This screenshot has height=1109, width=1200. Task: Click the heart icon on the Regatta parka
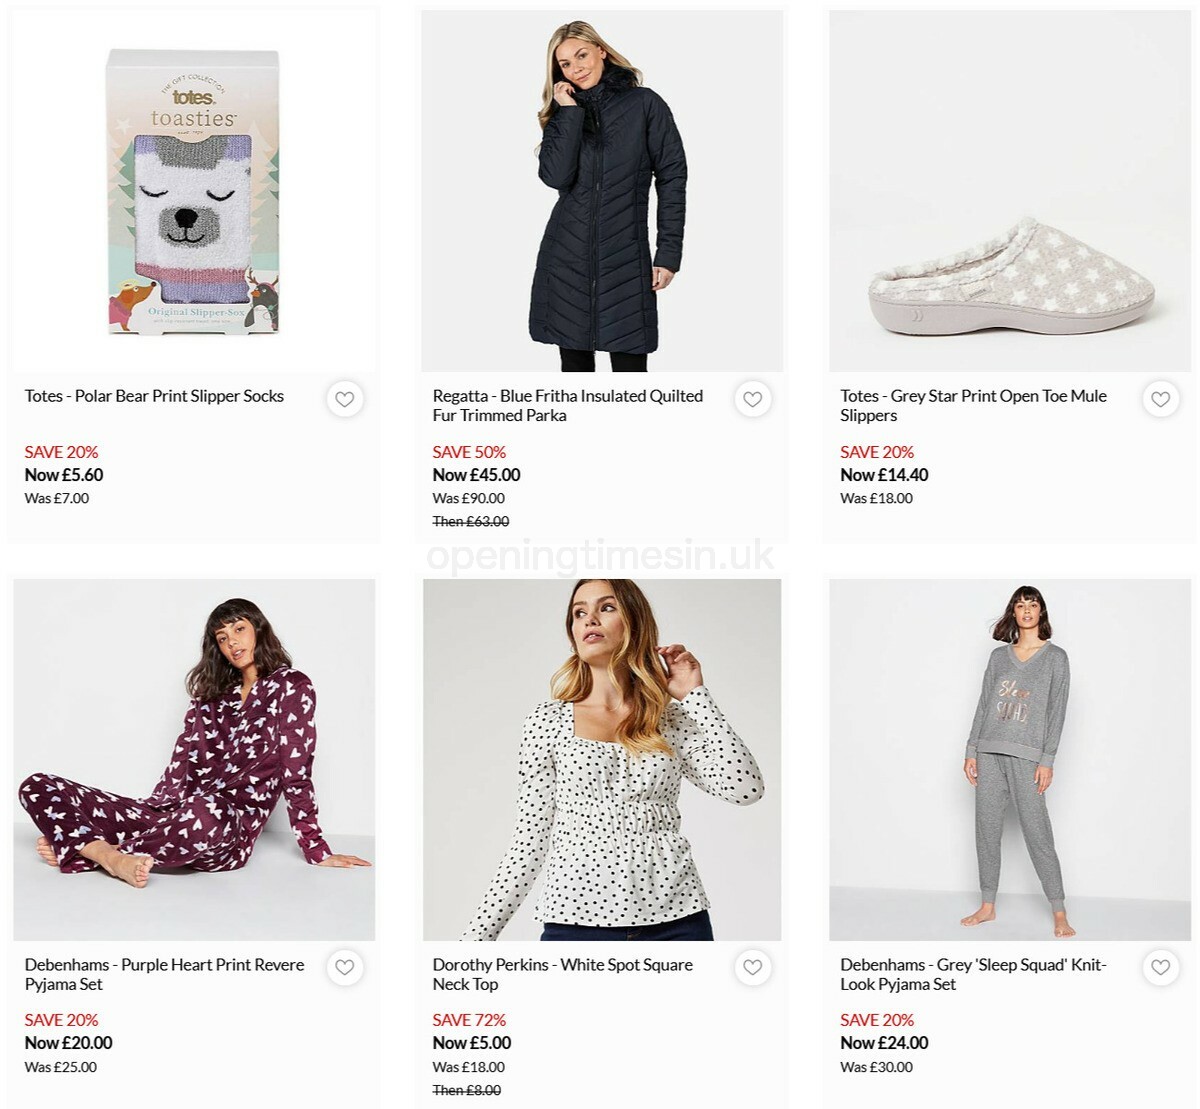click(x=753, y=399)
